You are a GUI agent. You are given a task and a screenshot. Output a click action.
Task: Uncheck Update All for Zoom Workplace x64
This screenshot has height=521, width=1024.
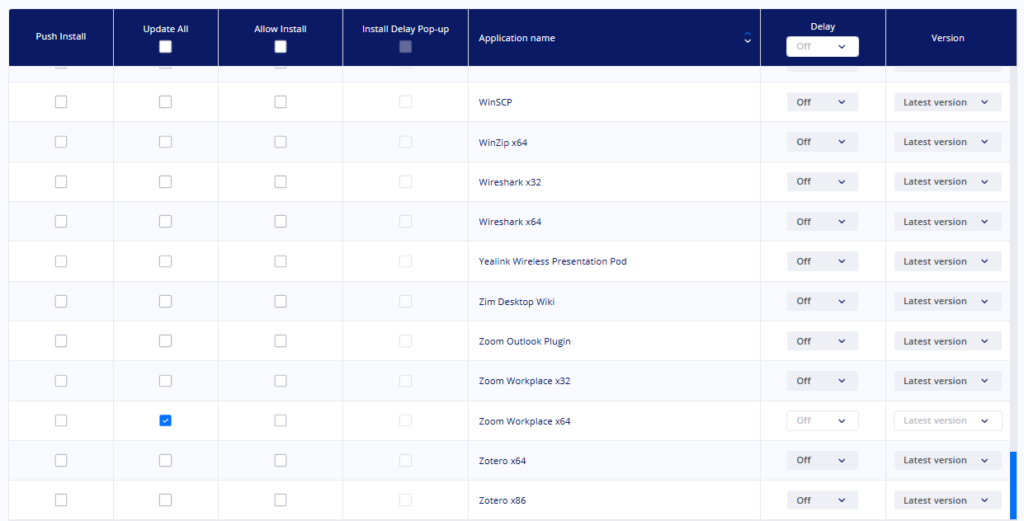click(x=165, y=420)
